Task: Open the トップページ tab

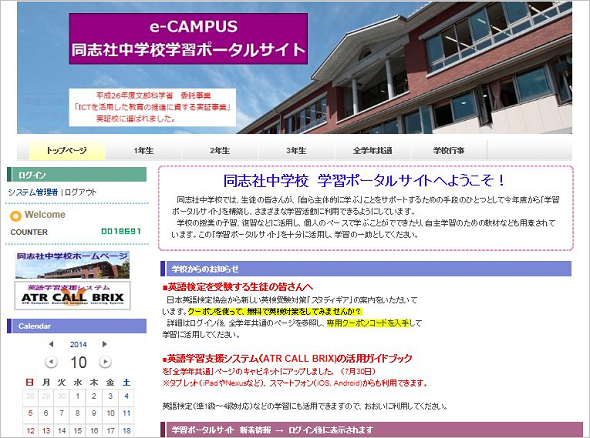Action: pos(67,151)
